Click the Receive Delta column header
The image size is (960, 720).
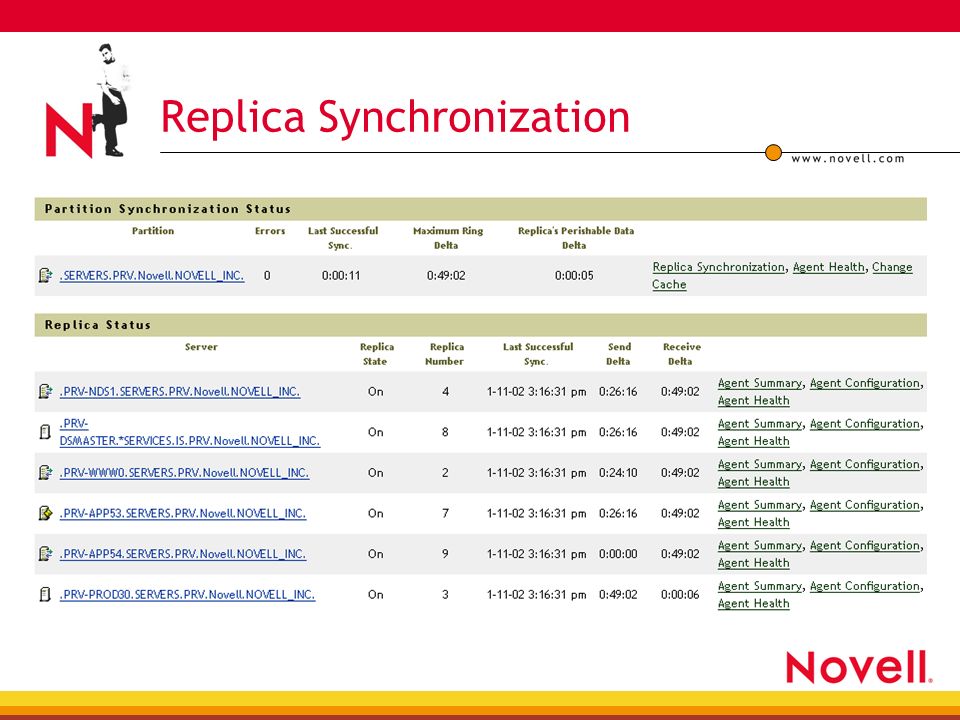(x=681, y=354)
